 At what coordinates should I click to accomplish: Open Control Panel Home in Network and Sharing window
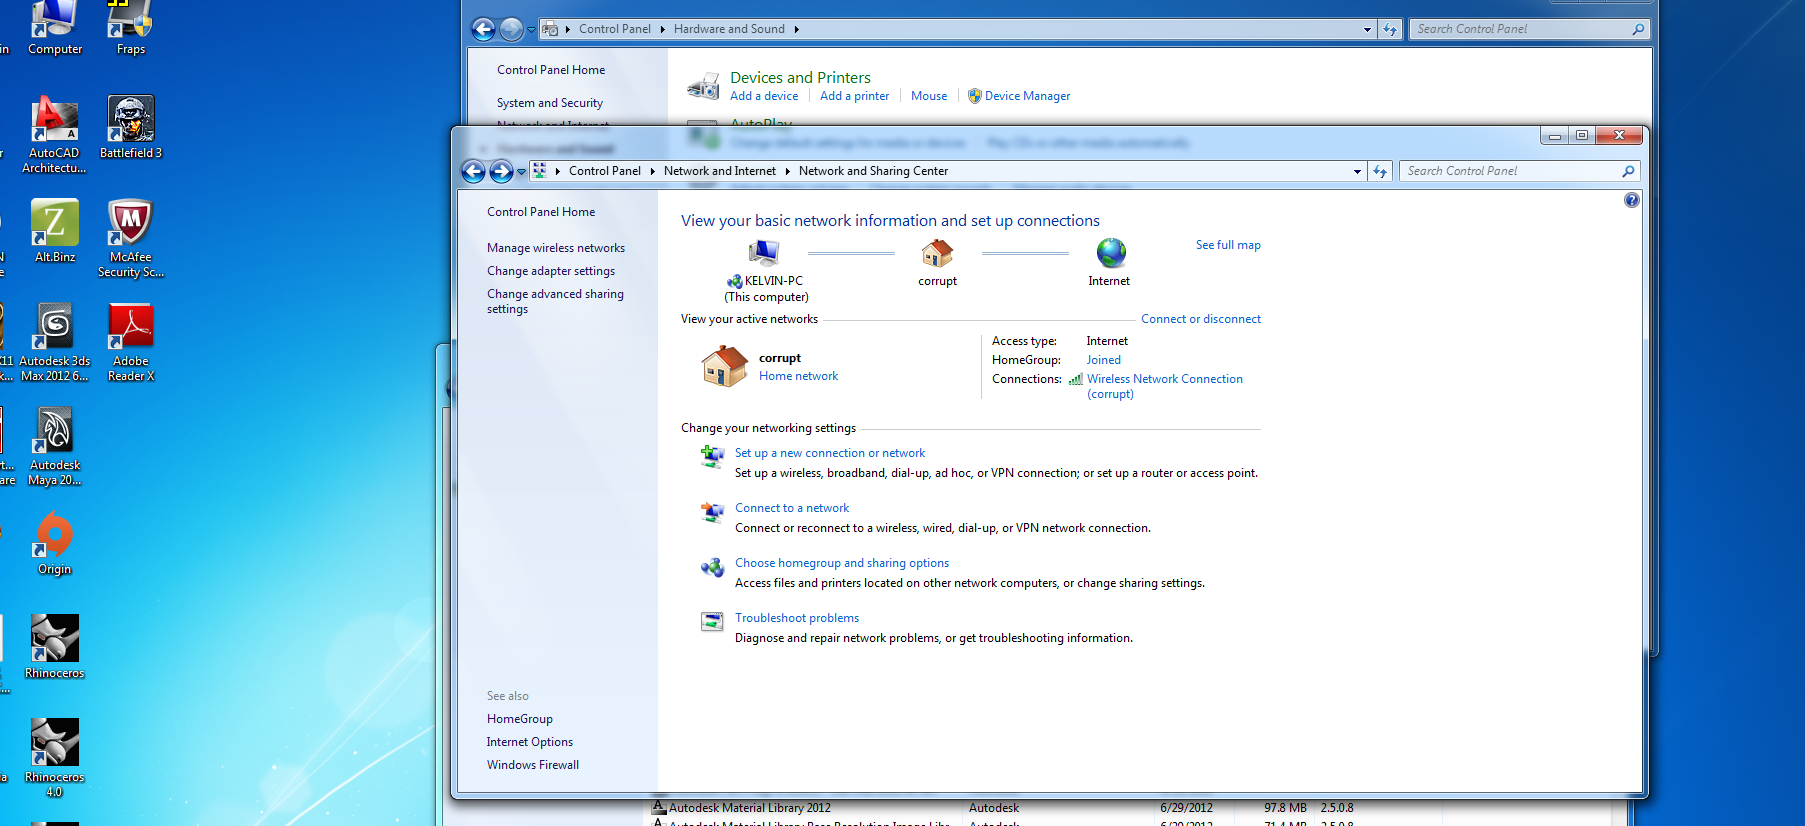(x=541, y=212)
